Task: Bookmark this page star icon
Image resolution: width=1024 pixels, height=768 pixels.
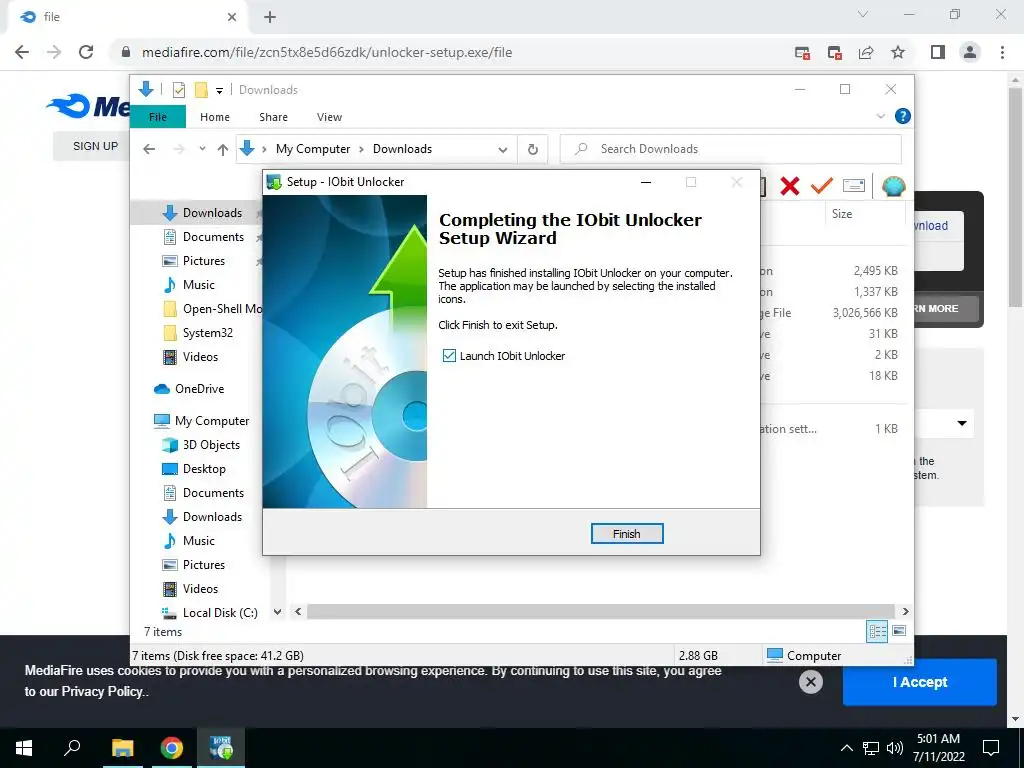Action: [898, 52]
